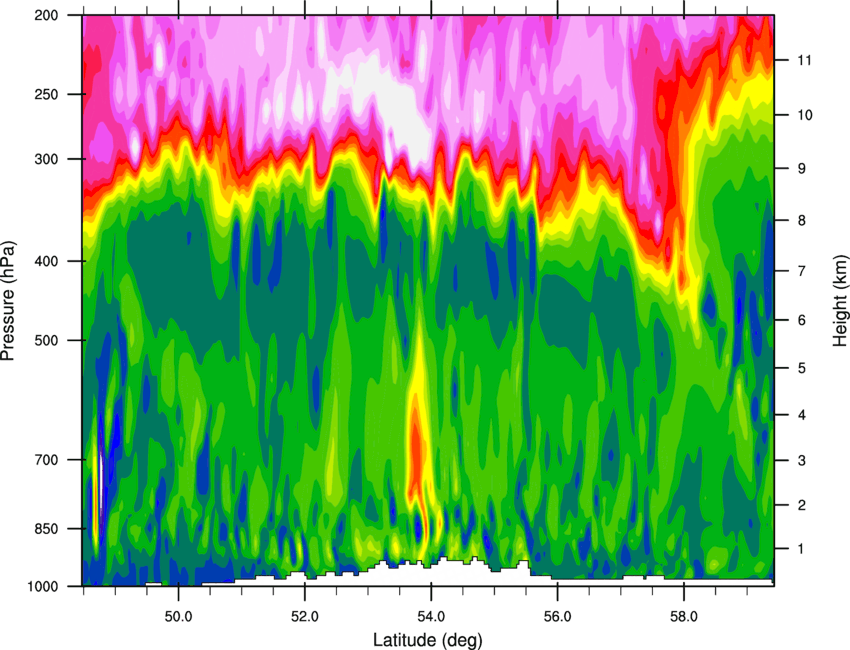850x650 pixels.
Task: Click the 58.0 latitude tick label
Action: point(684,617)
